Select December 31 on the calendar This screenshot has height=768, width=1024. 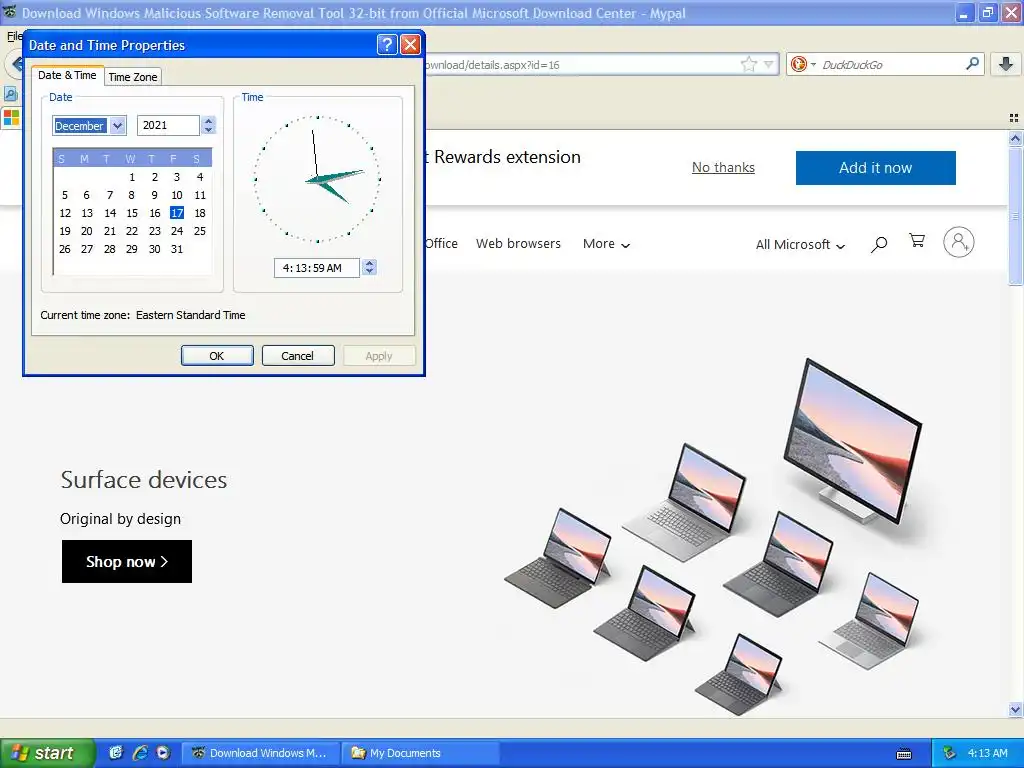(177, 249)
